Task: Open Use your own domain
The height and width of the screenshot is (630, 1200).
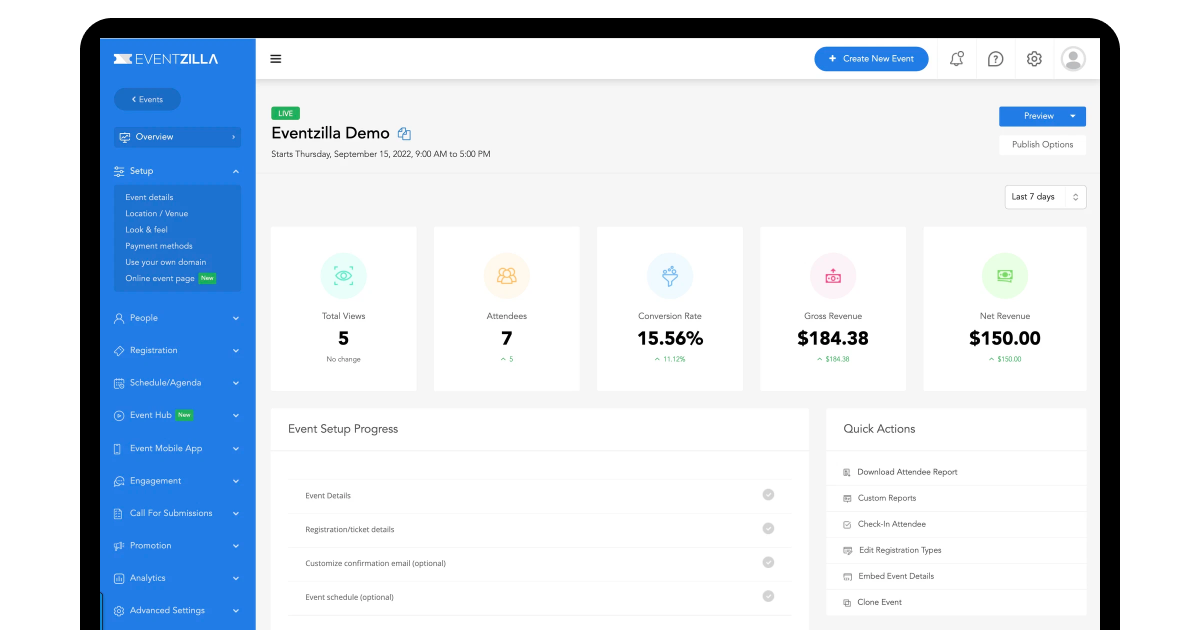Action: (x=166, y=262)
